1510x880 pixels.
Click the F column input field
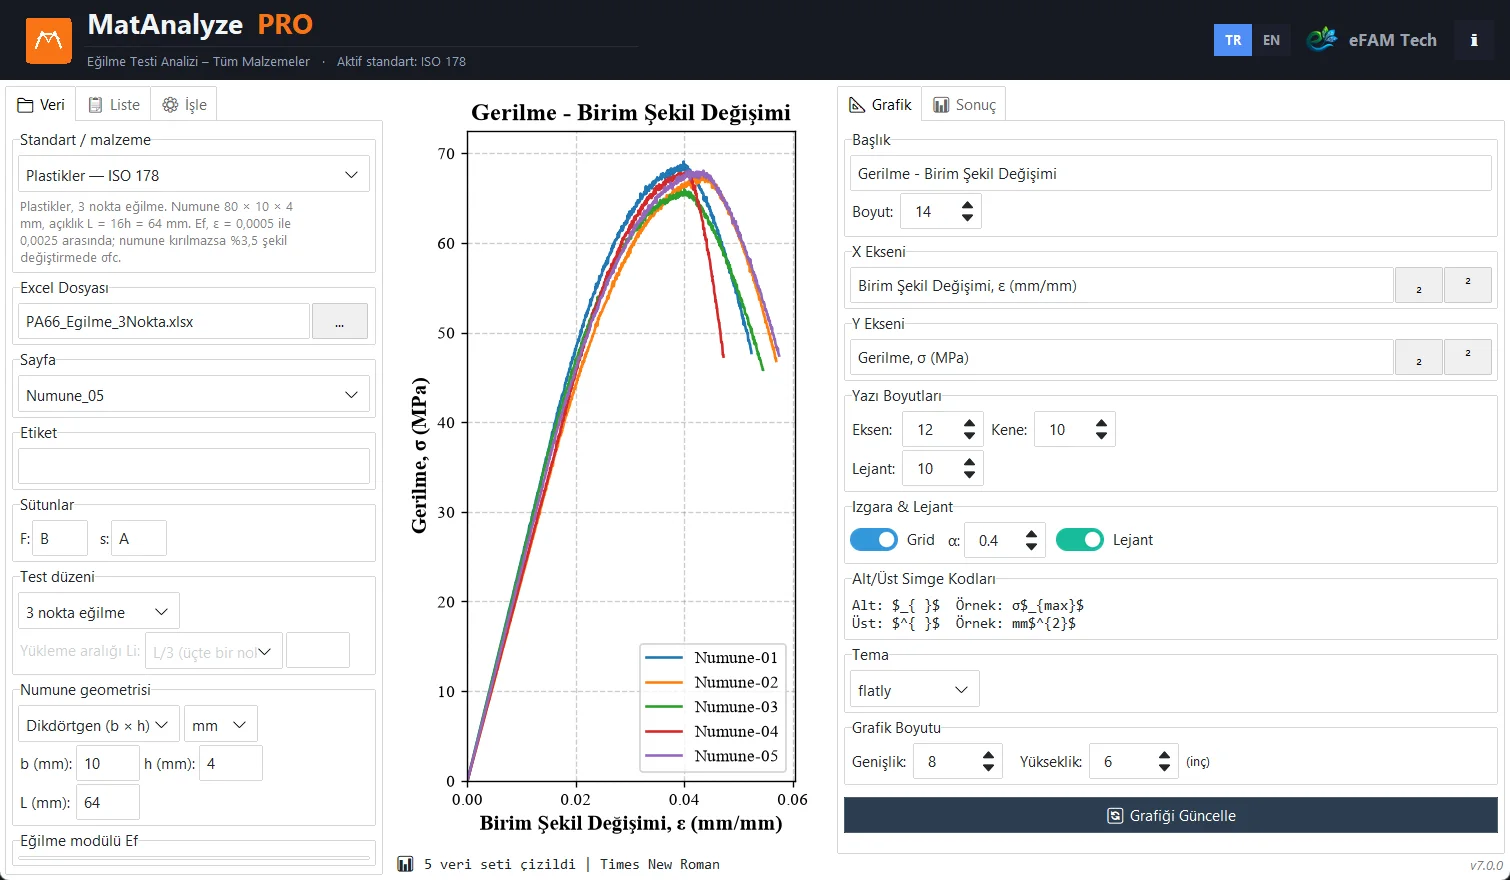click(60, 538)
